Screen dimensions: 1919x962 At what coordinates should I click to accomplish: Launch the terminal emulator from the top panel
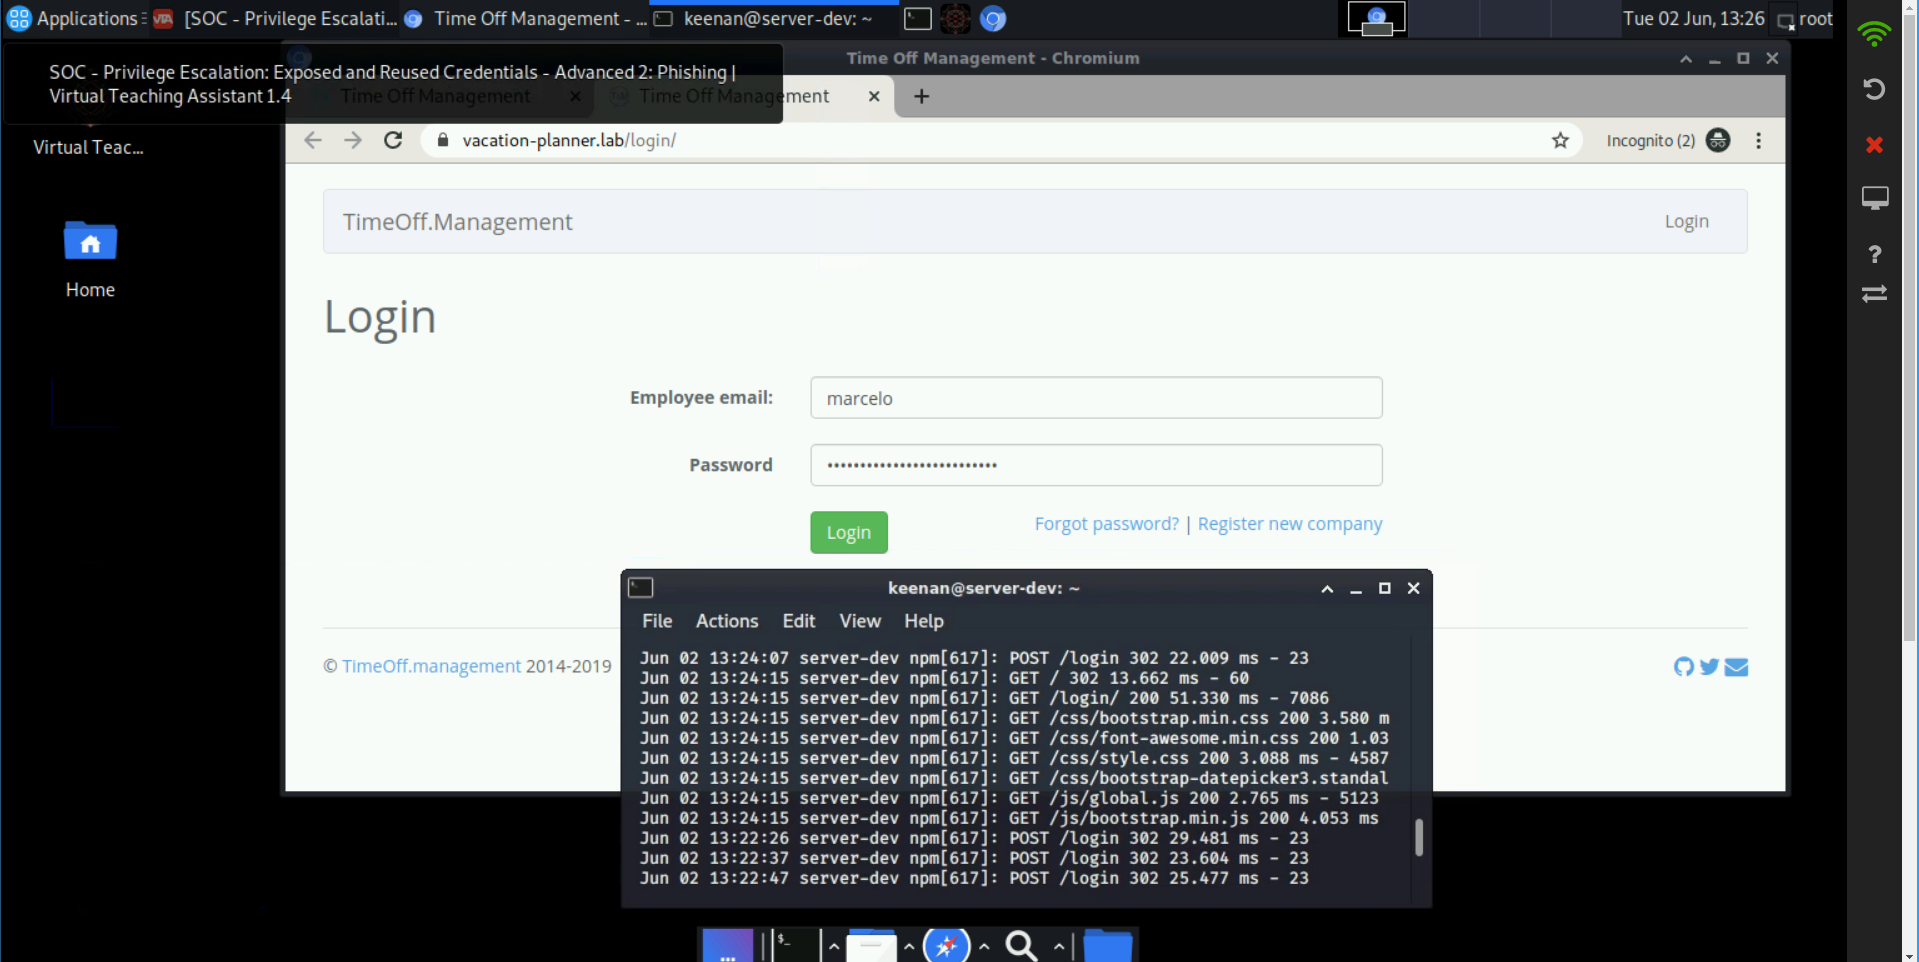click(x=917, y=18)
